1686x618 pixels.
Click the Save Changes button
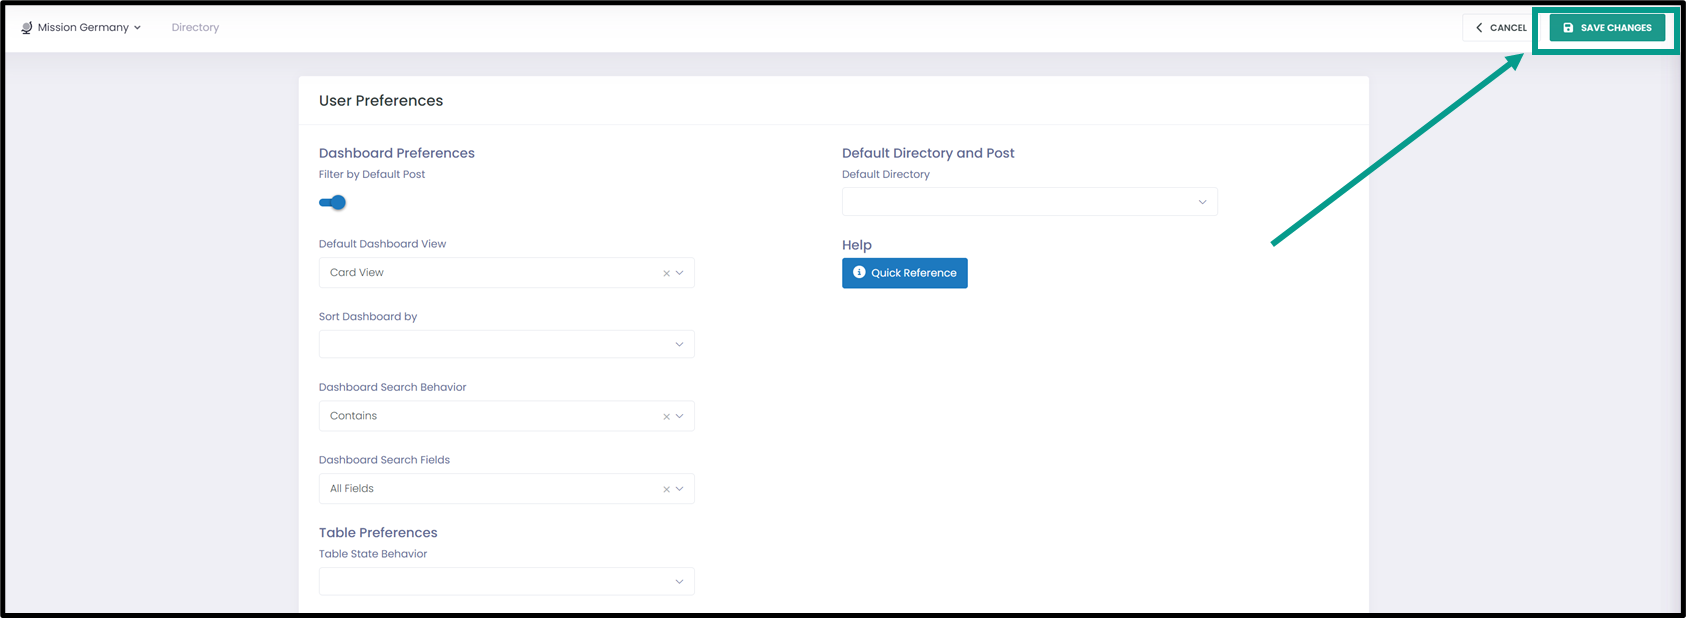click(1607, 28)
